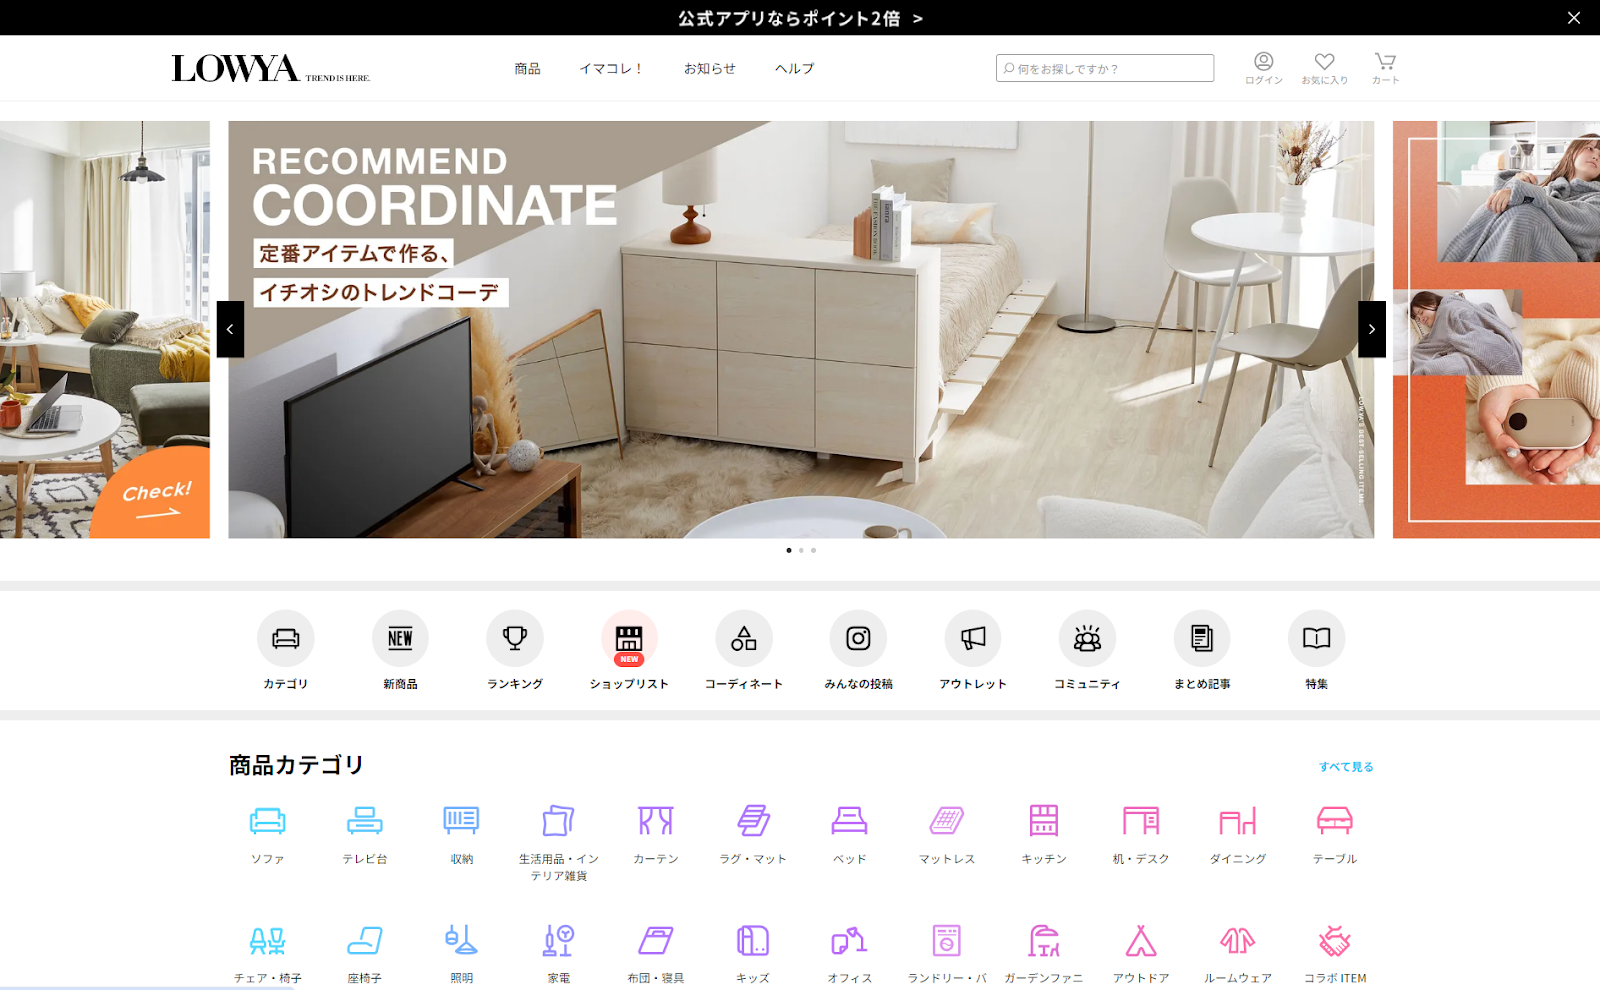
Task: Open the コミュニティ people icon
Action: 1087,638
